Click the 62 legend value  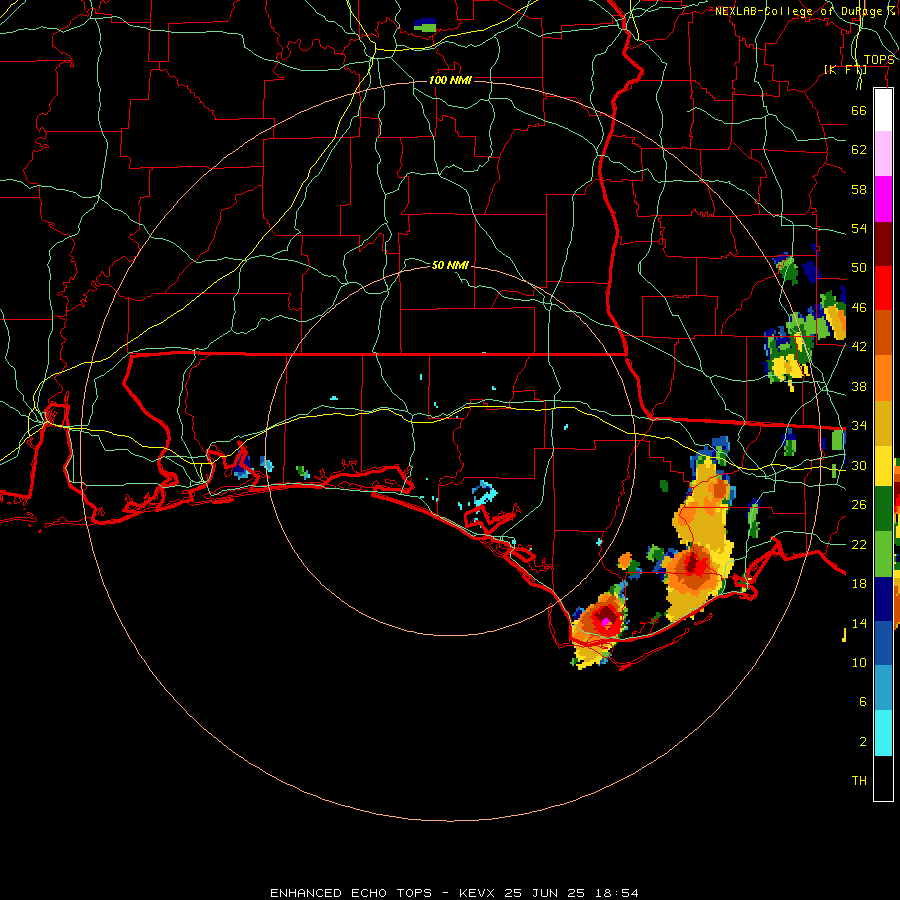click(x=859, y=149)
